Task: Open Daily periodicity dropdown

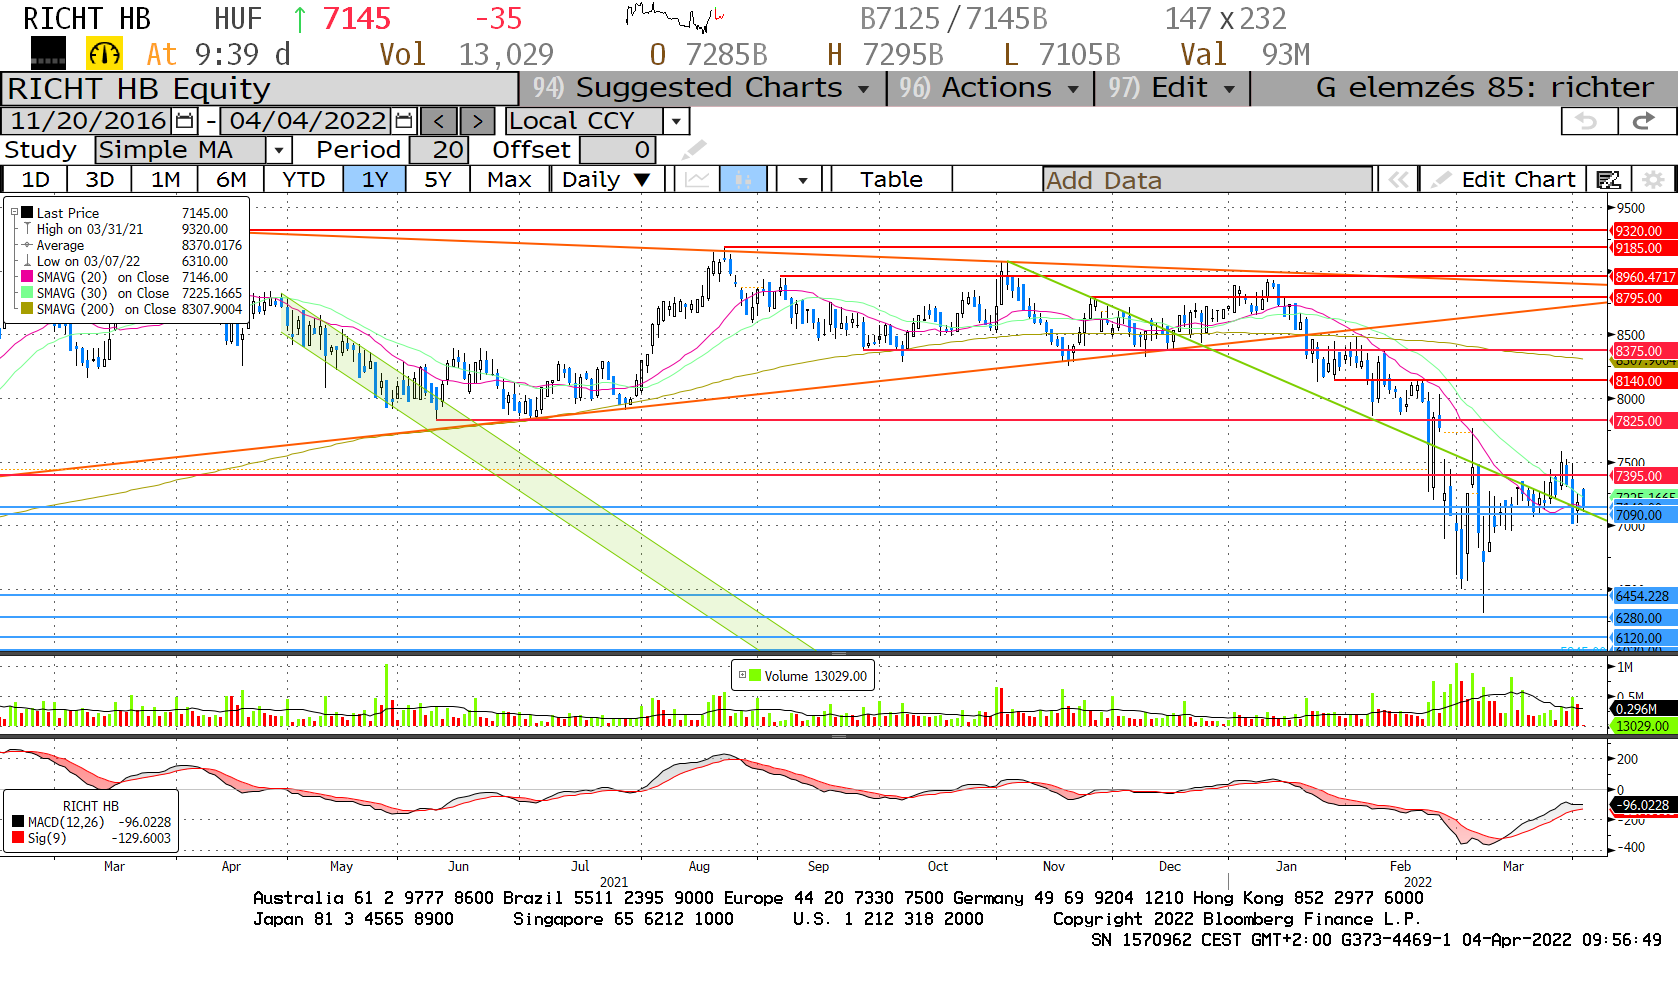Action: [x=606, y=180]
